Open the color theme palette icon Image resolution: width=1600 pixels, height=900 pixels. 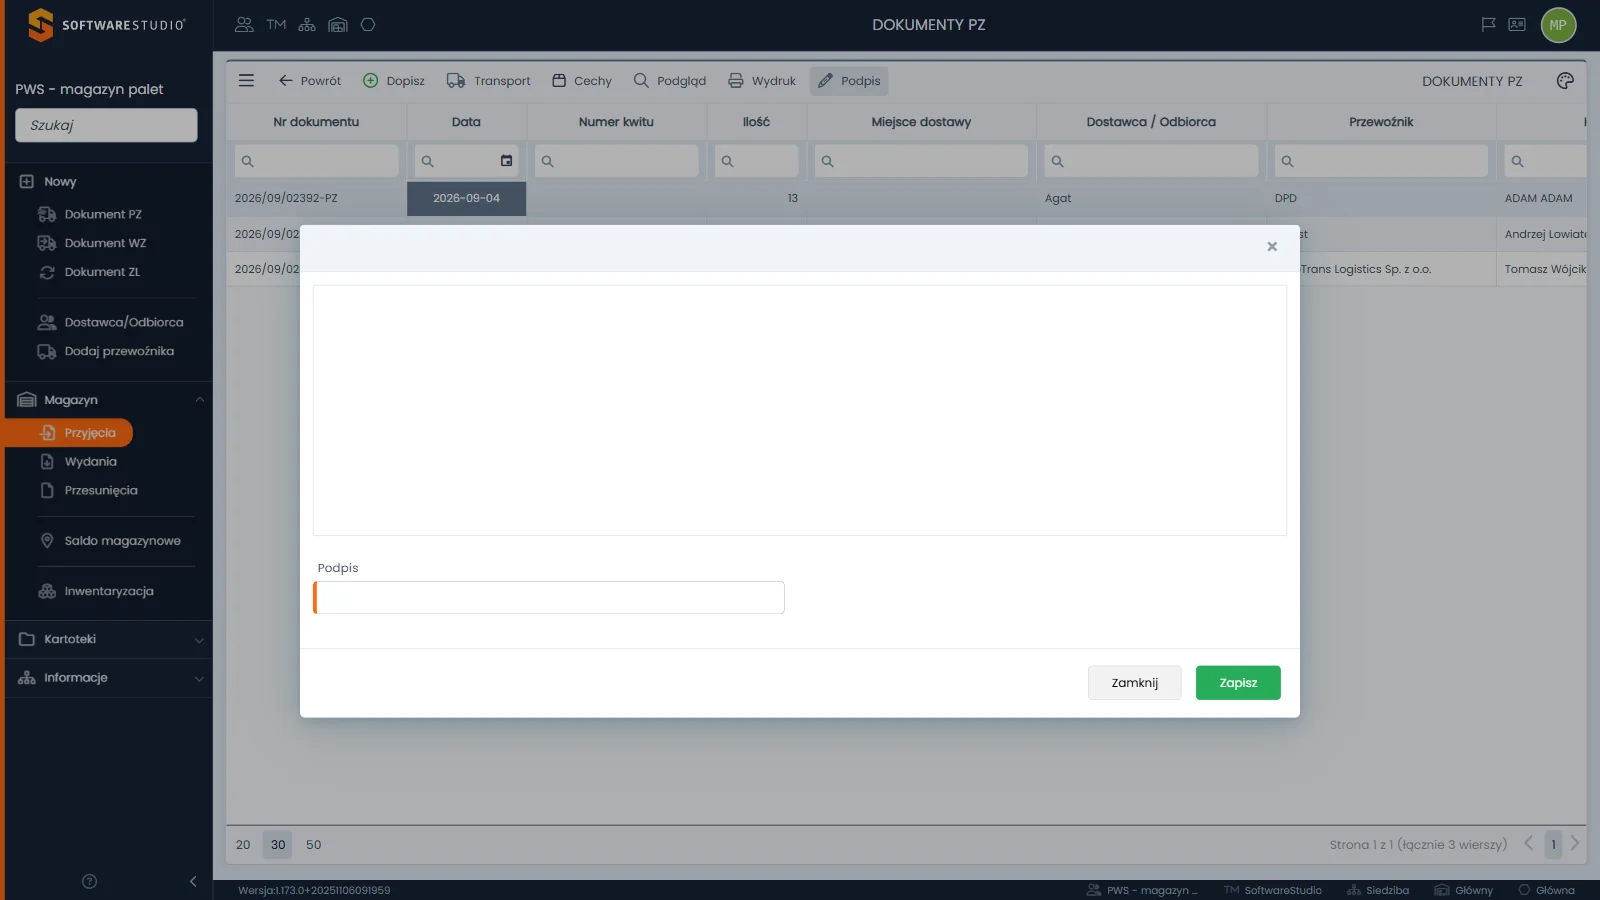point(1565,81)
